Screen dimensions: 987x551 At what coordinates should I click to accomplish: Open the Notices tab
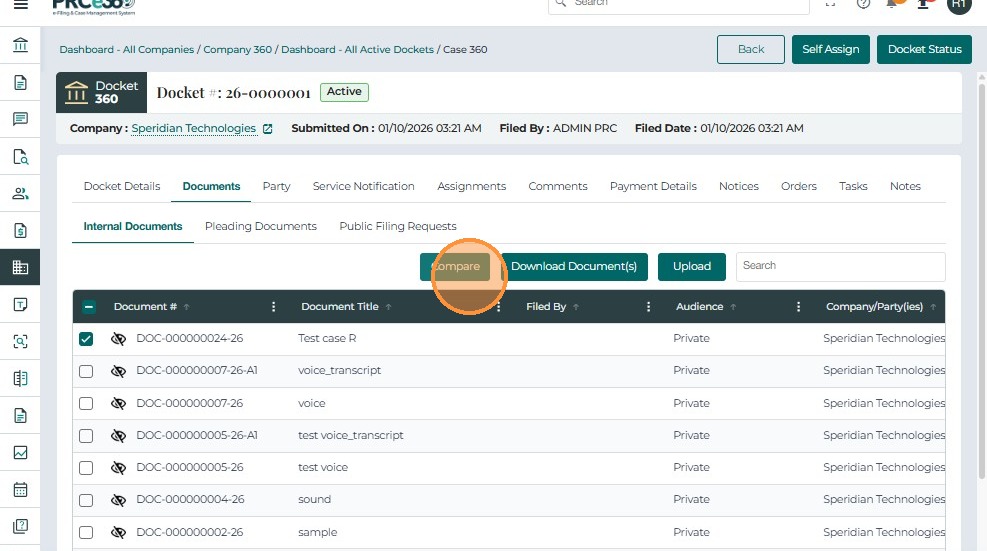pyautogui.click(x=739, y=186)
